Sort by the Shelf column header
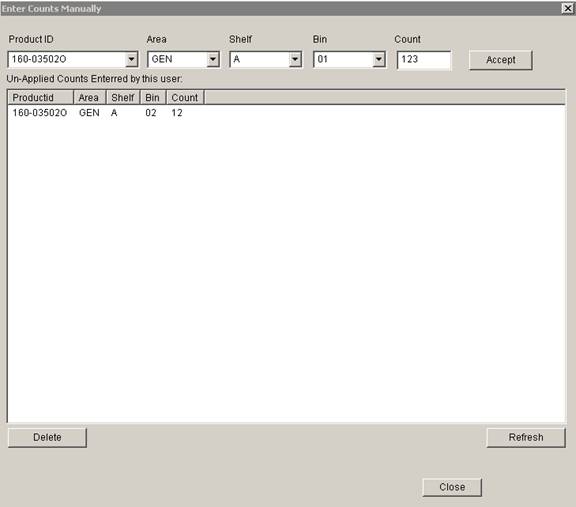Image resolution: width=576 pixels, height=507 pixels. 123,97
